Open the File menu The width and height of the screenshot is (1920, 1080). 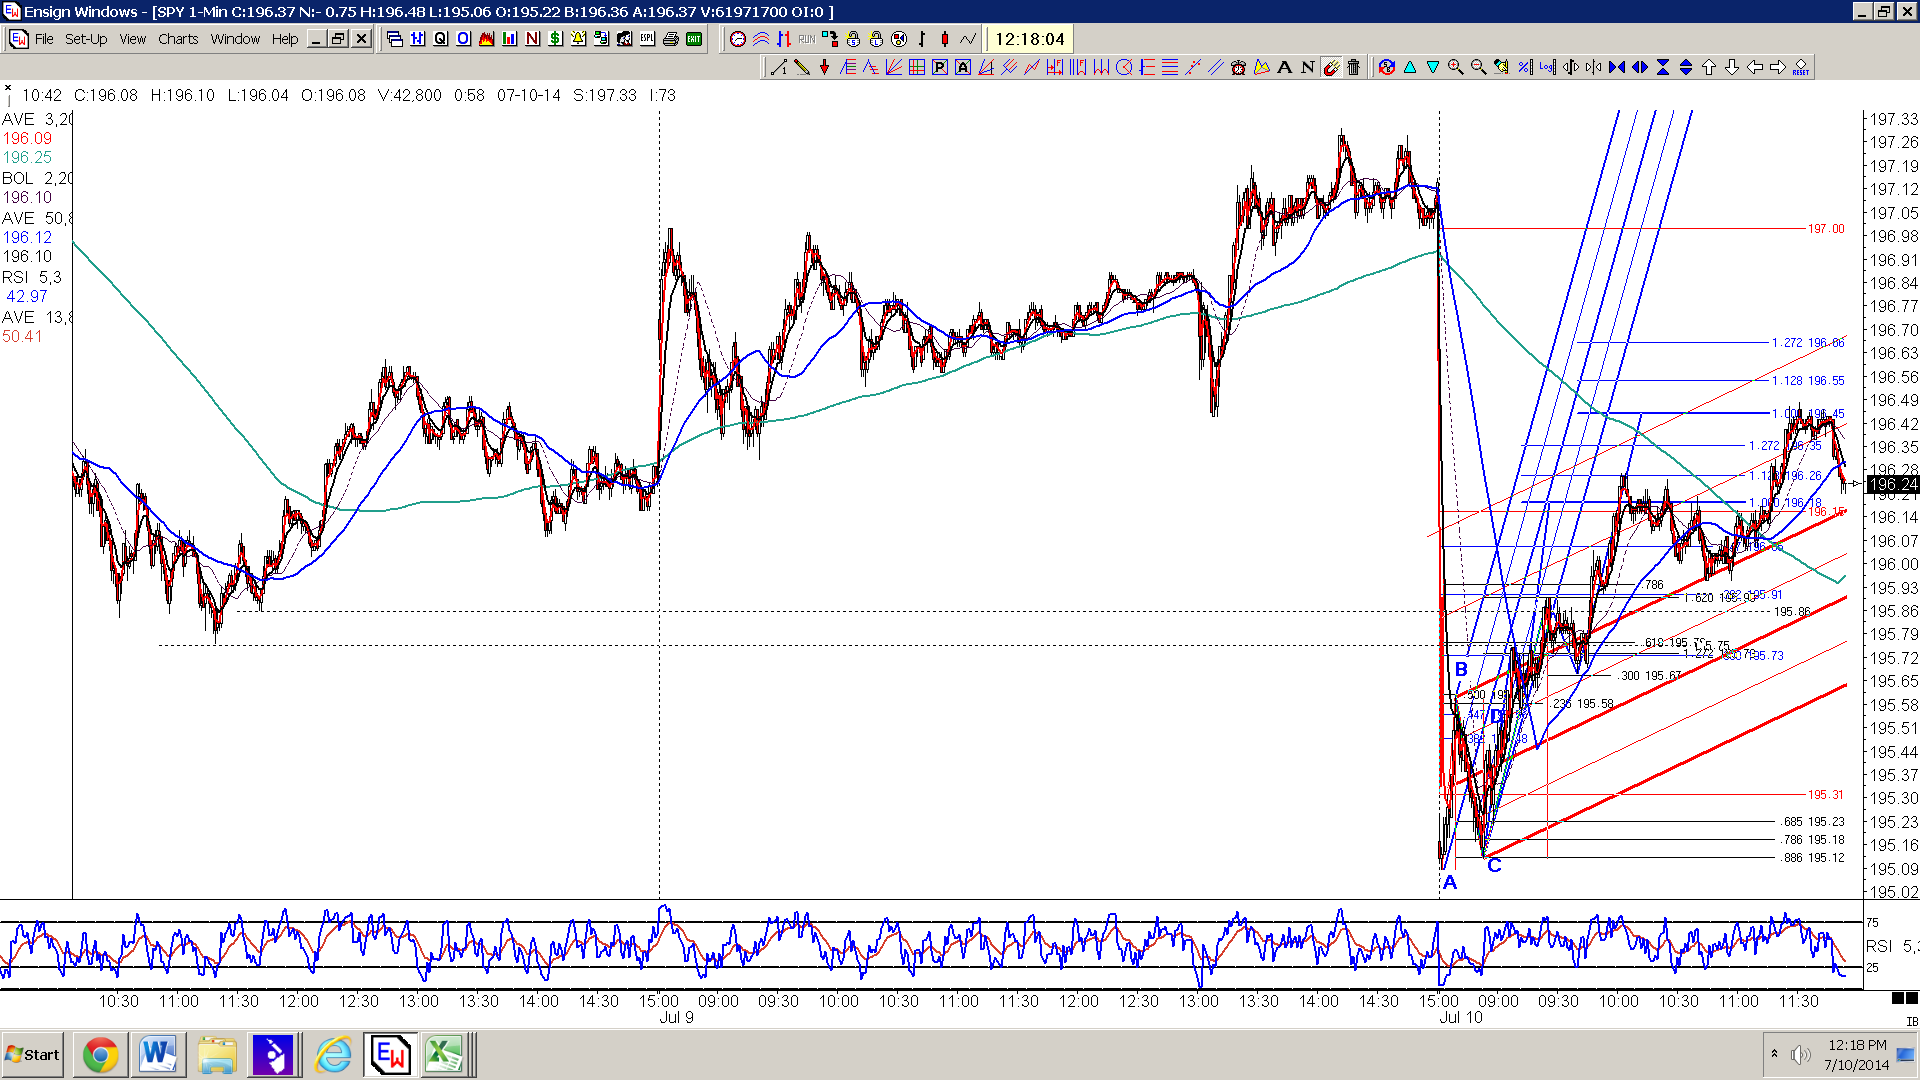tap(44, 39)
